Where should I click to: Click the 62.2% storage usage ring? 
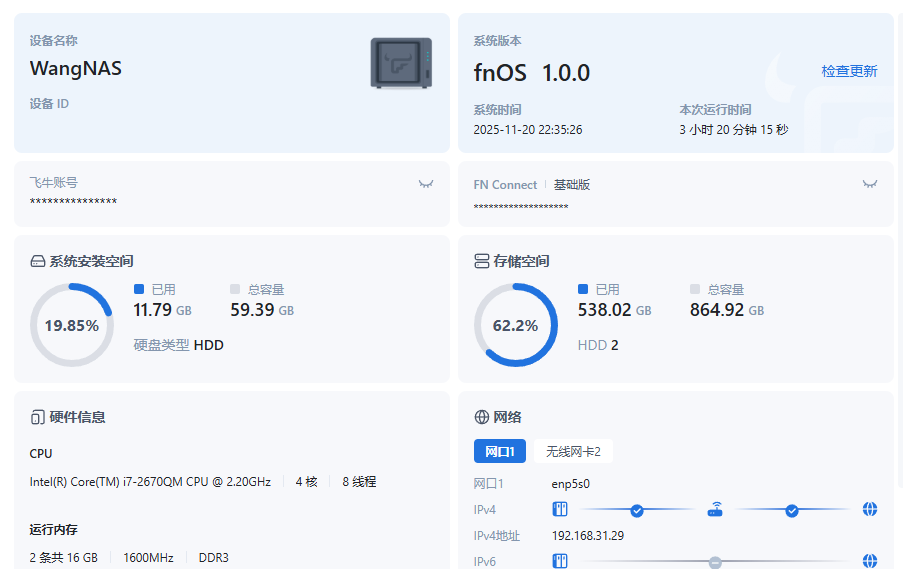pyautogui.click(x=515, y=325)
